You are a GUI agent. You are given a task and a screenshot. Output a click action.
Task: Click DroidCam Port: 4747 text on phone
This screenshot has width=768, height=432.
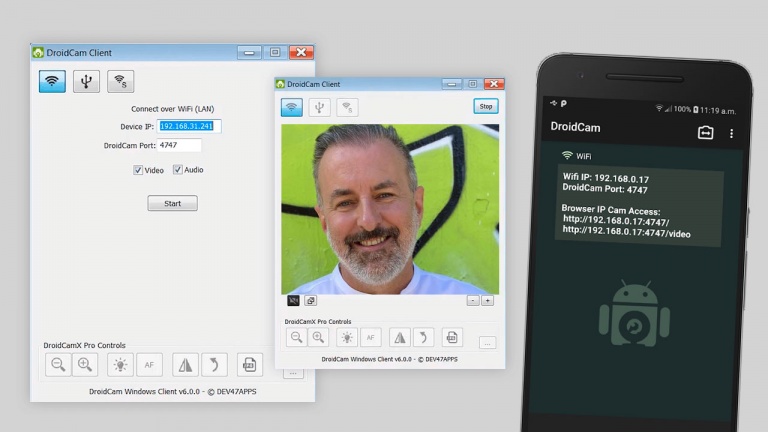[605, 189]
